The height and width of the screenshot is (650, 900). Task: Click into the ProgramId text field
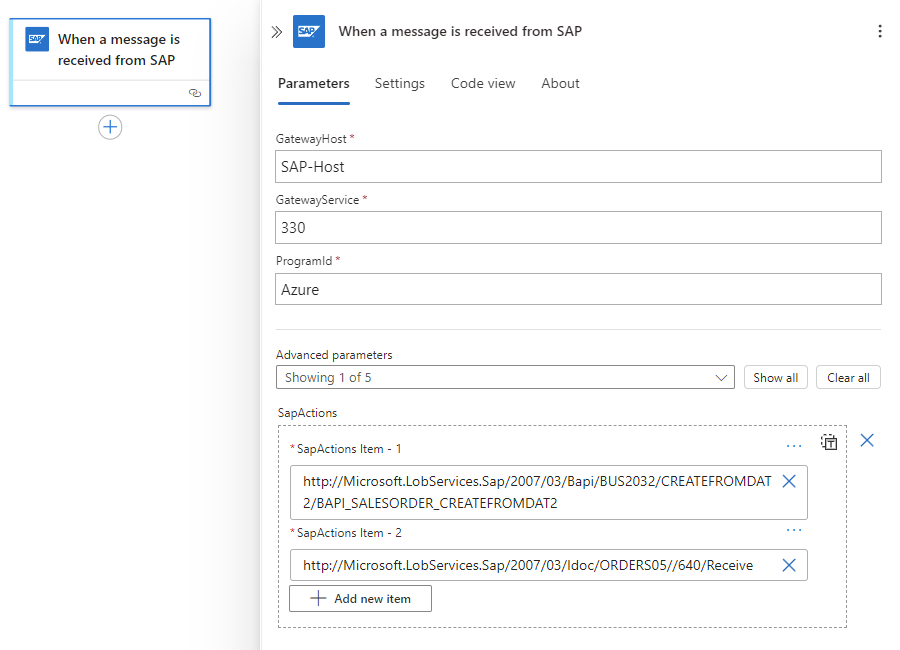pos(578,289)
